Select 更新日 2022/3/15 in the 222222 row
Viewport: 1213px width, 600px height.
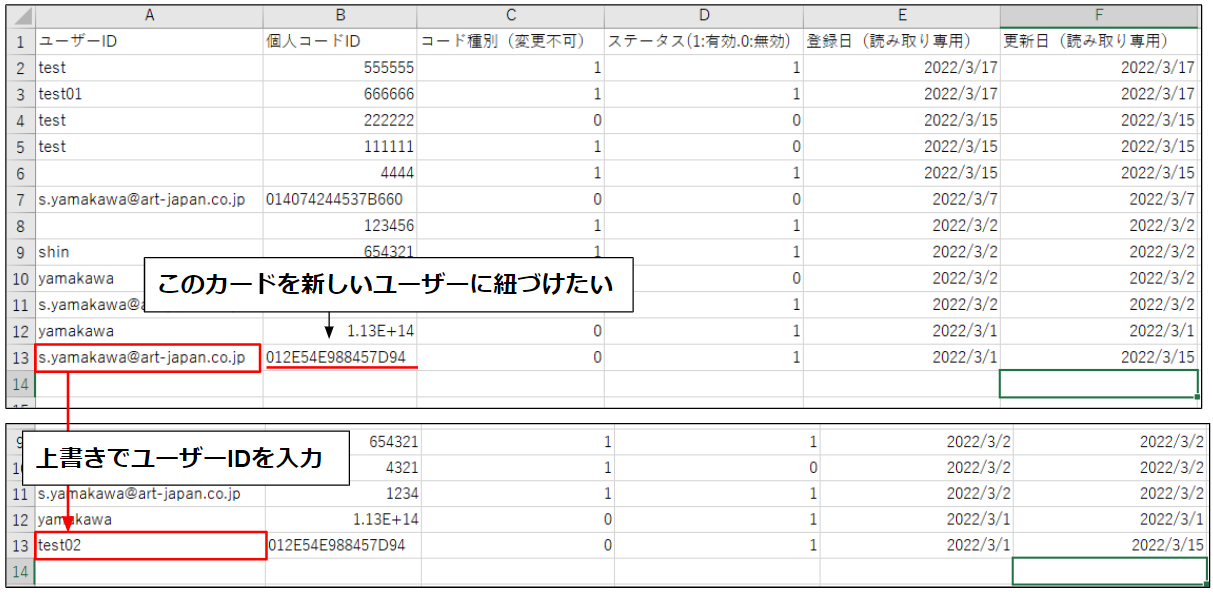point(1099,120)
